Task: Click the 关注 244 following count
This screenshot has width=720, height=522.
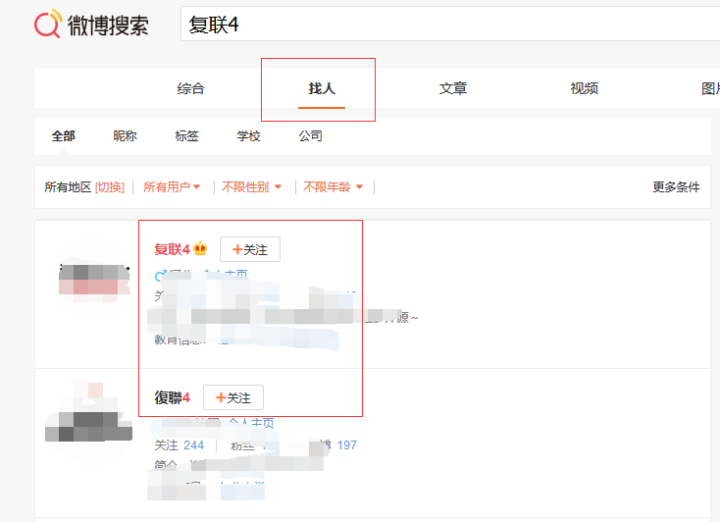Action: point(179,445)
